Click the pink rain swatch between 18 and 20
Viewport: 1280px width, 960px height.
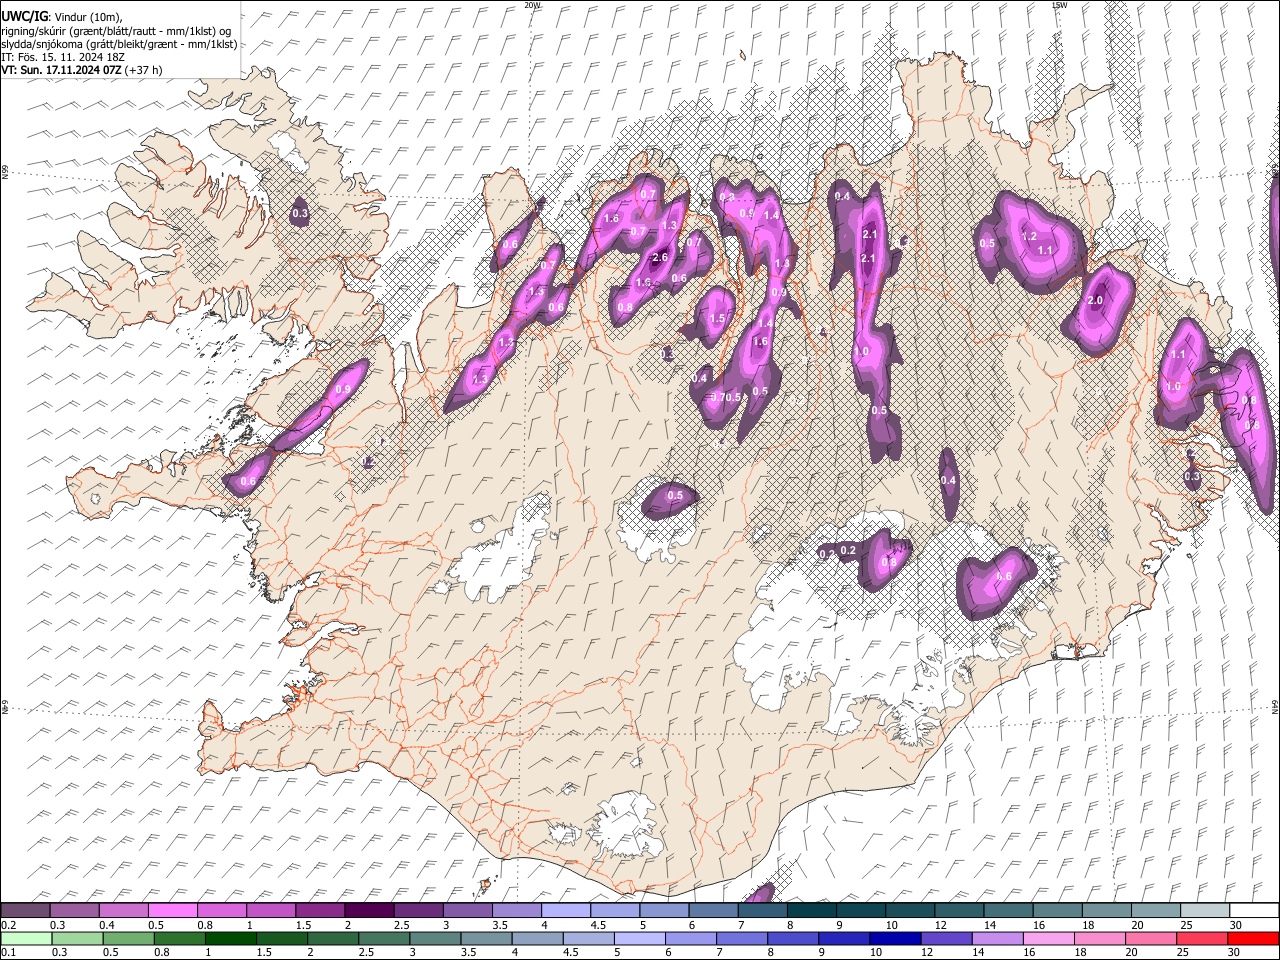[1100, 938]
